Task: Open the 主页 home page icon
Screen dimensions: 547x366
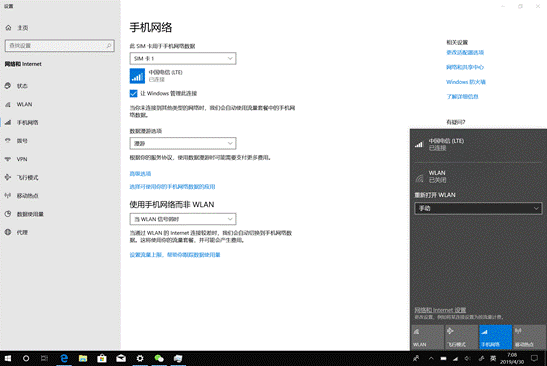Action: coord(8,28)
